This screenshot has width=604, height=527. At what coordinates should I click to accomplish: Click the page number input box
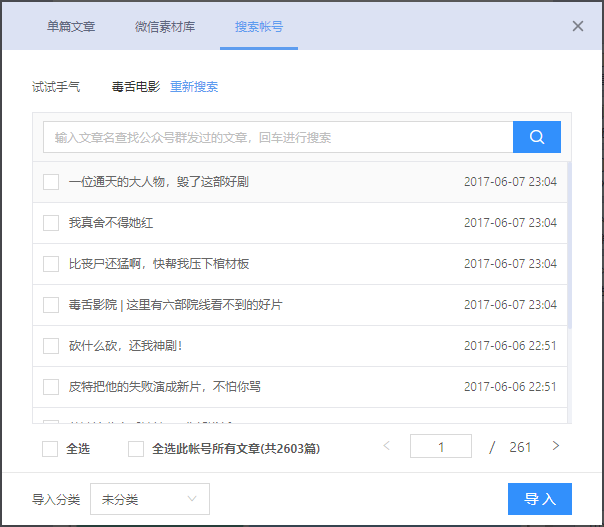440,447
